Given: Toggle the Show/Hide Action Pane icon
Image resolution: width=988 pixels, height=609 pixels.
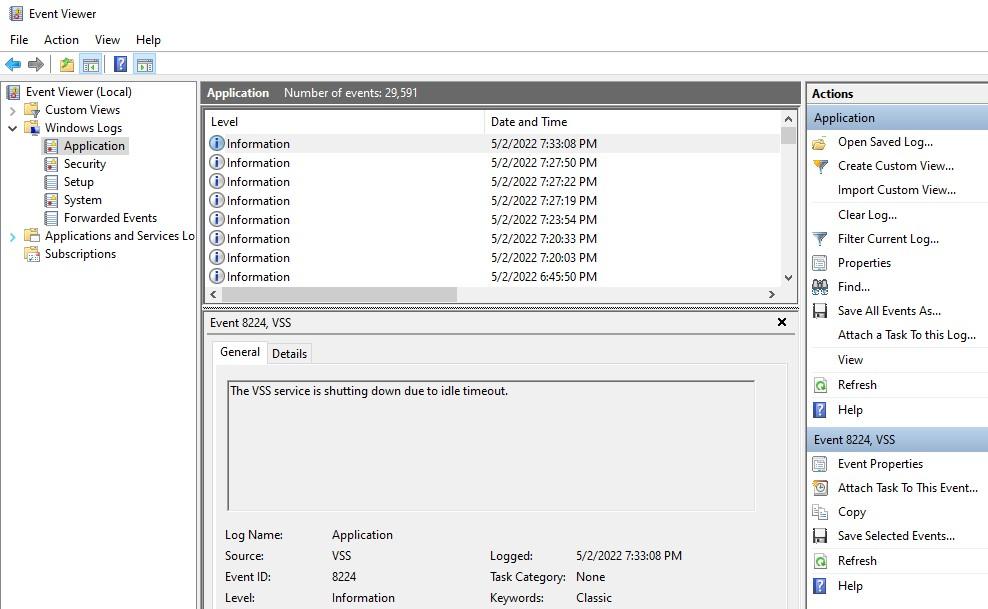Looking at the screenshot, I should pos(145,64).
